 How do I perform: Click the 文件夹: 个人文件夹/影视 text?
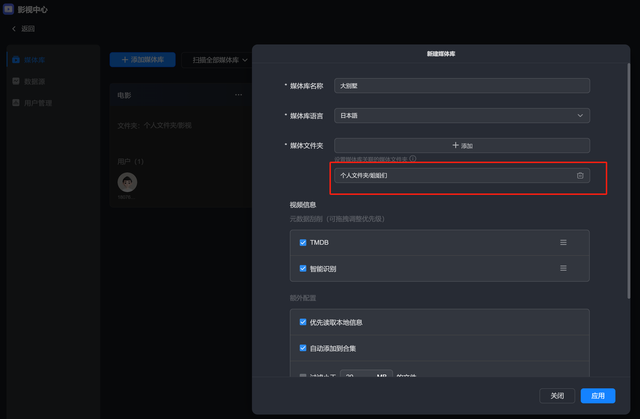click(x=154, y=125)
